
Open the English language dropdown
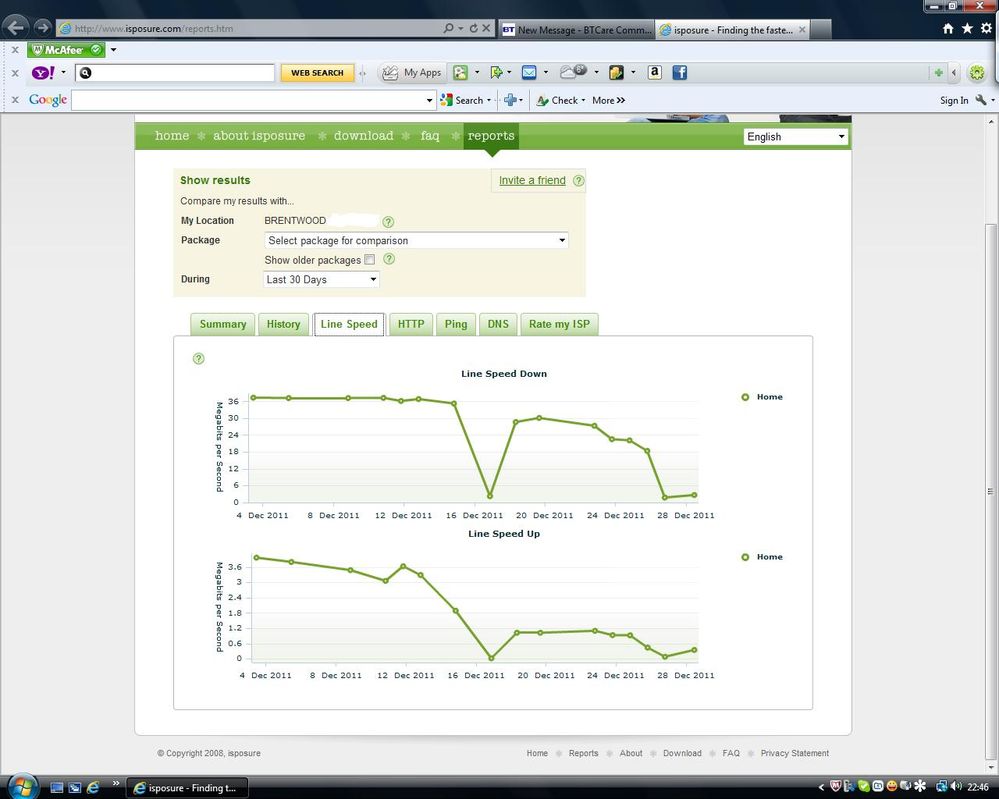pos(796,136)
